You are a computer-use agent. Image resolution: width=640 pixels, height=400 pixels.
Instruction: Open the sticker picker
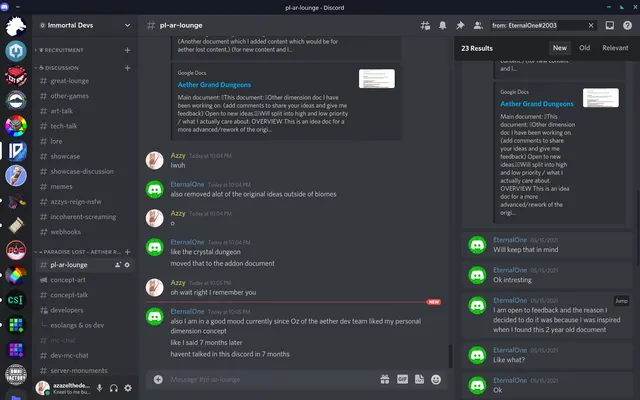[419, 380]
